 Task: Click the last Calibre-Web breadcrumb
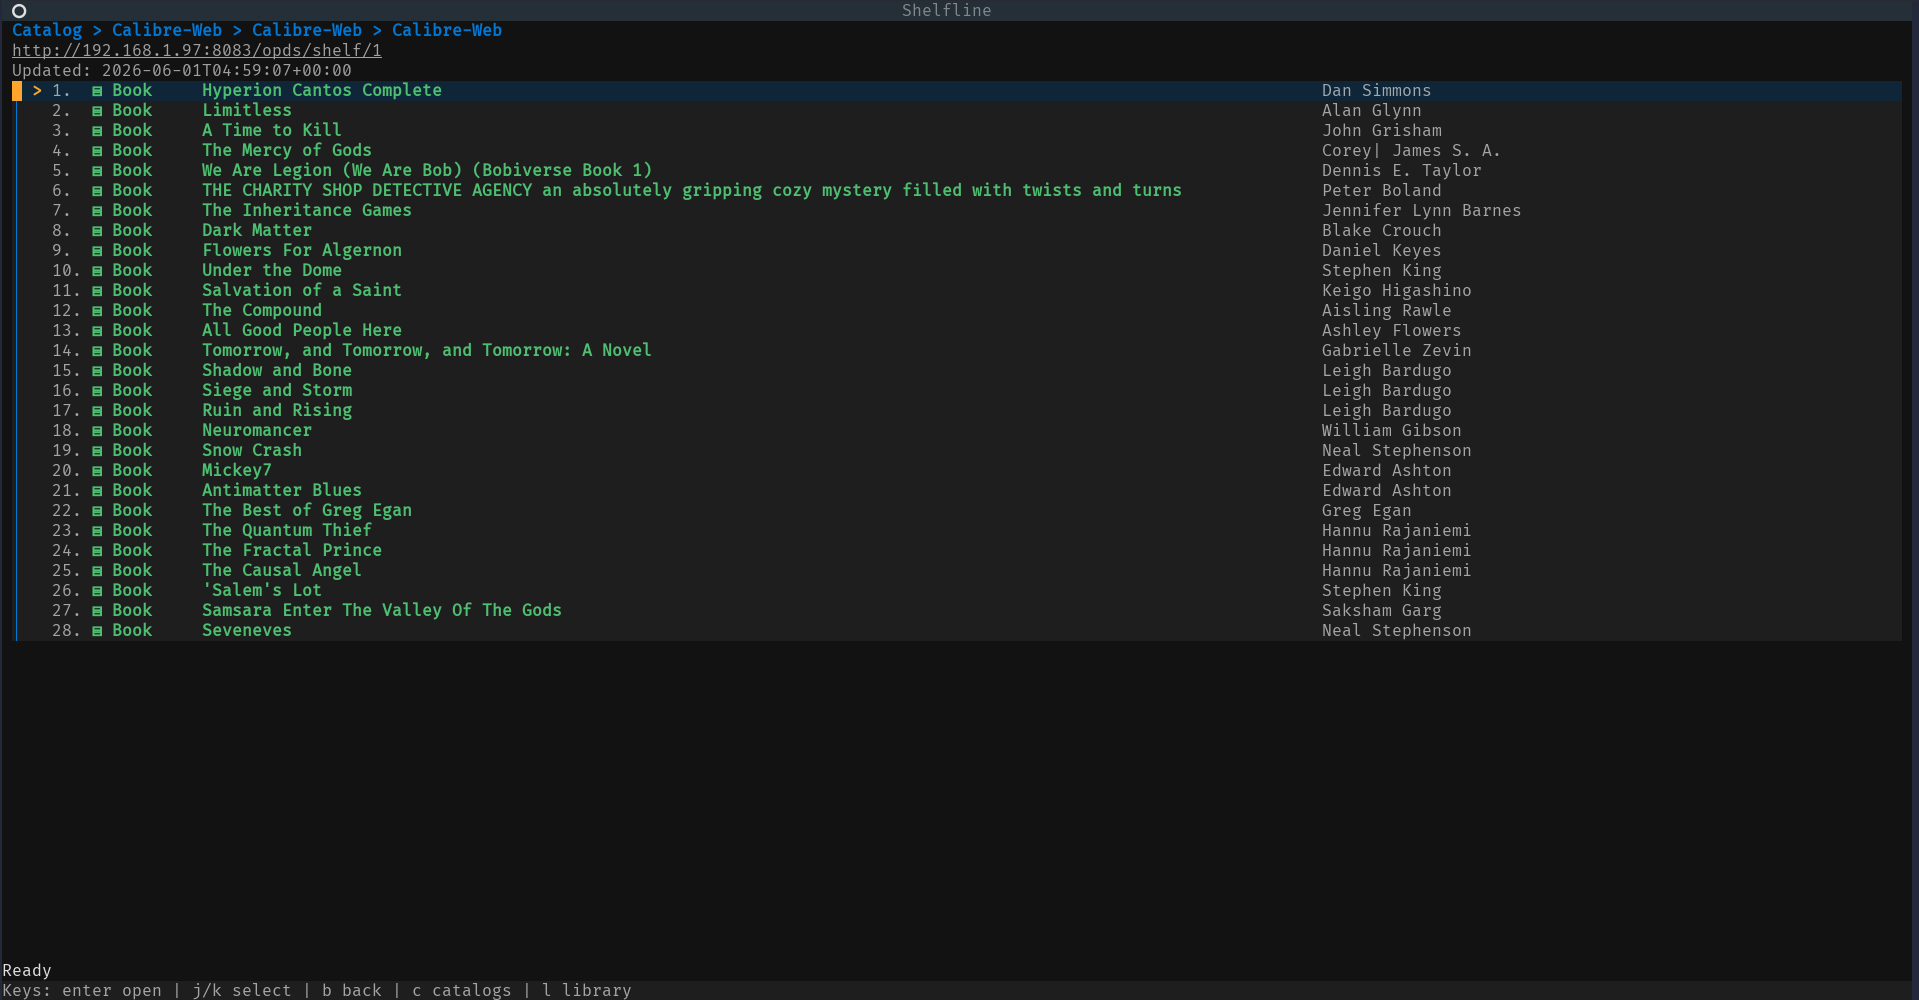click(447, 30)
